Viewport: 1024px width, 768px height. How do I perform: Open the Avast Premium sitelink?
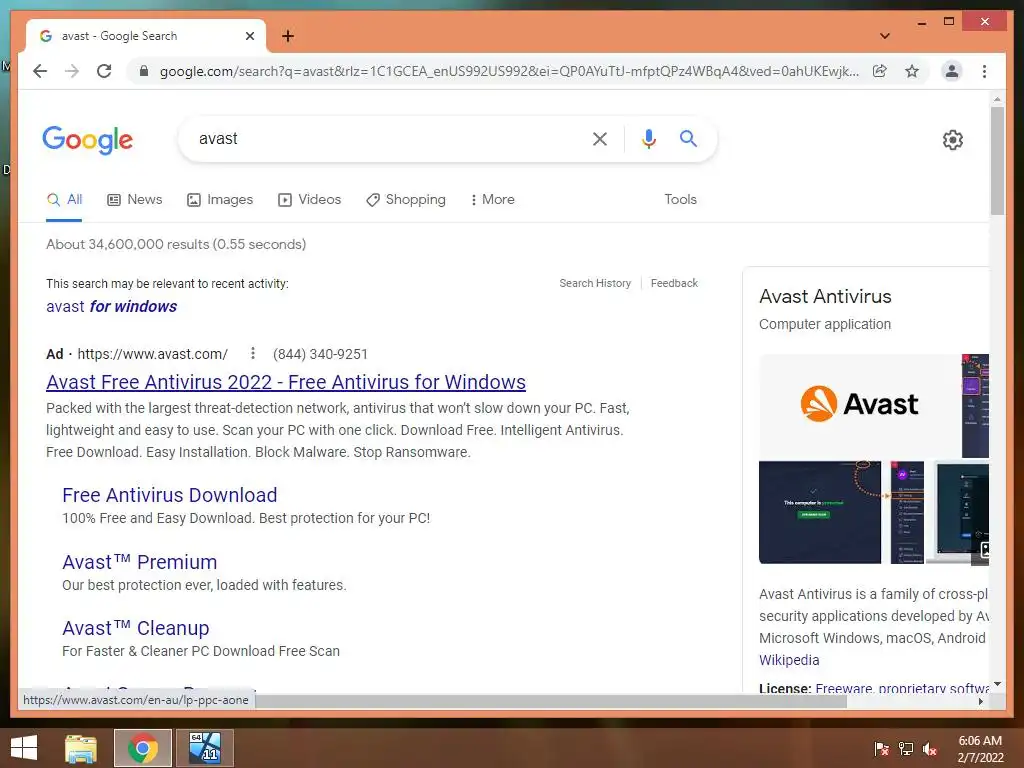tap(140, 562)
